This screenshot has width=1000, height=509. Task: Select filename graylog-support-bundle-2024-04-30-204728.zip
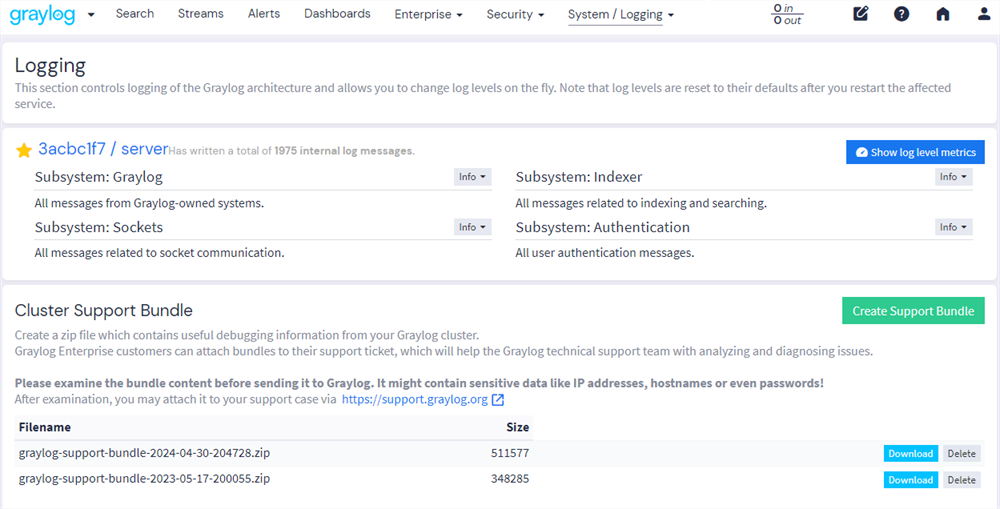[x=144, y=453]
